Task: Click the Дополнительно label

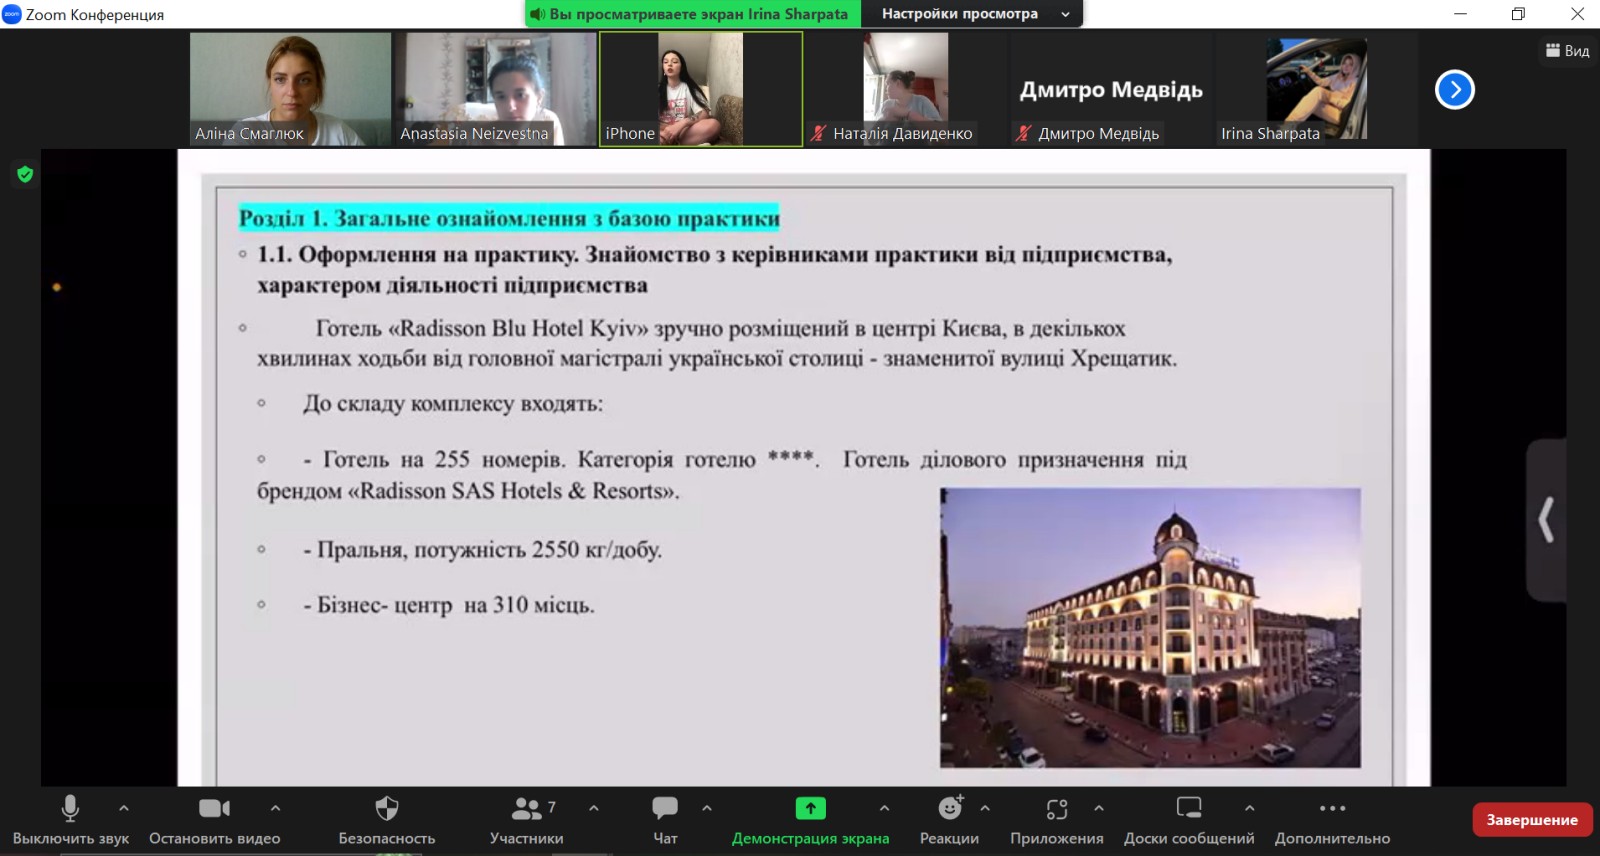Action: (1332, 839)
